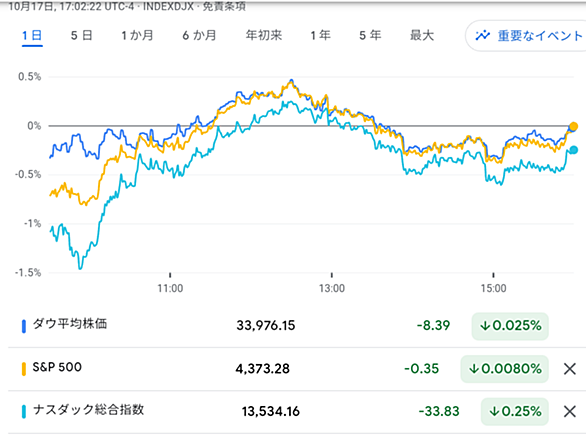
Task: Click the blue ダウ平均株価 color marker
Action: (24, 326)
